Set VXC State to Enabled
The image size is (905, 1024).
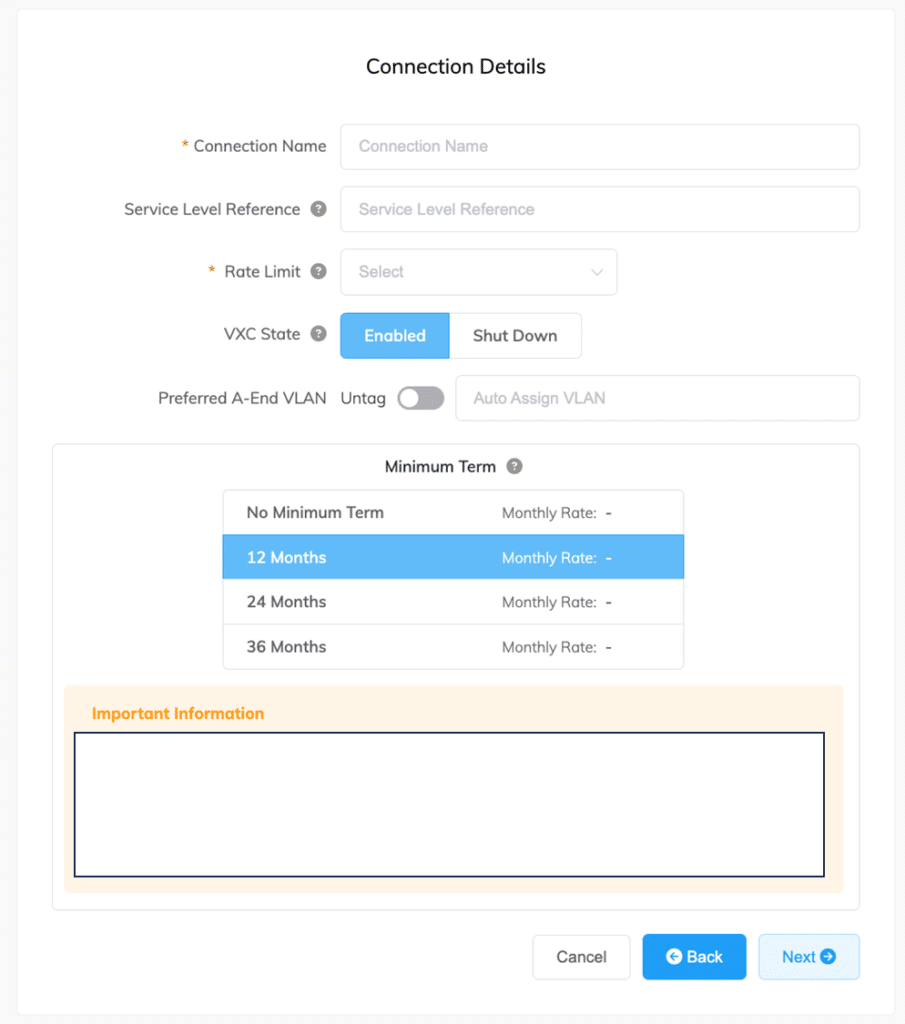click(x=395, y=336)
